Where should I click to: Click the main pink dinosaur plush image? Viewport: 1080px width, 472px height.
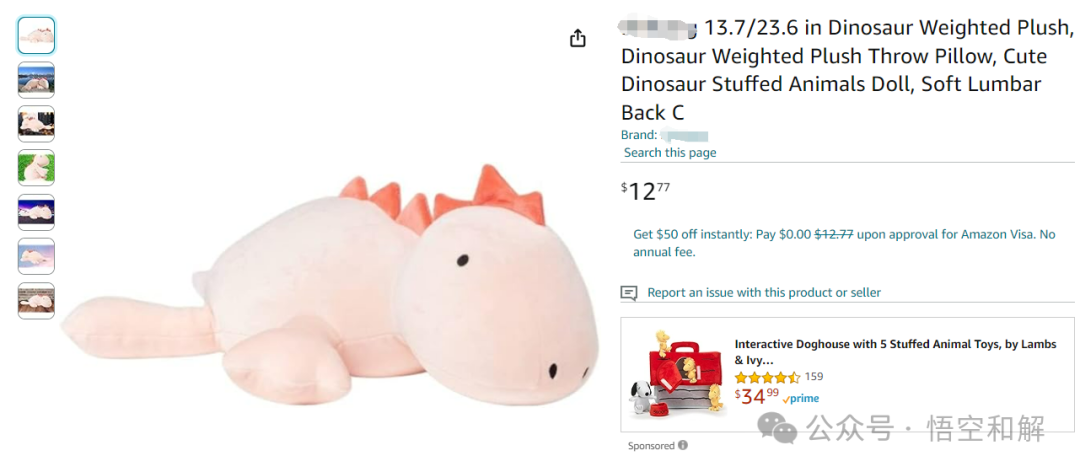[x=330, y=290]
